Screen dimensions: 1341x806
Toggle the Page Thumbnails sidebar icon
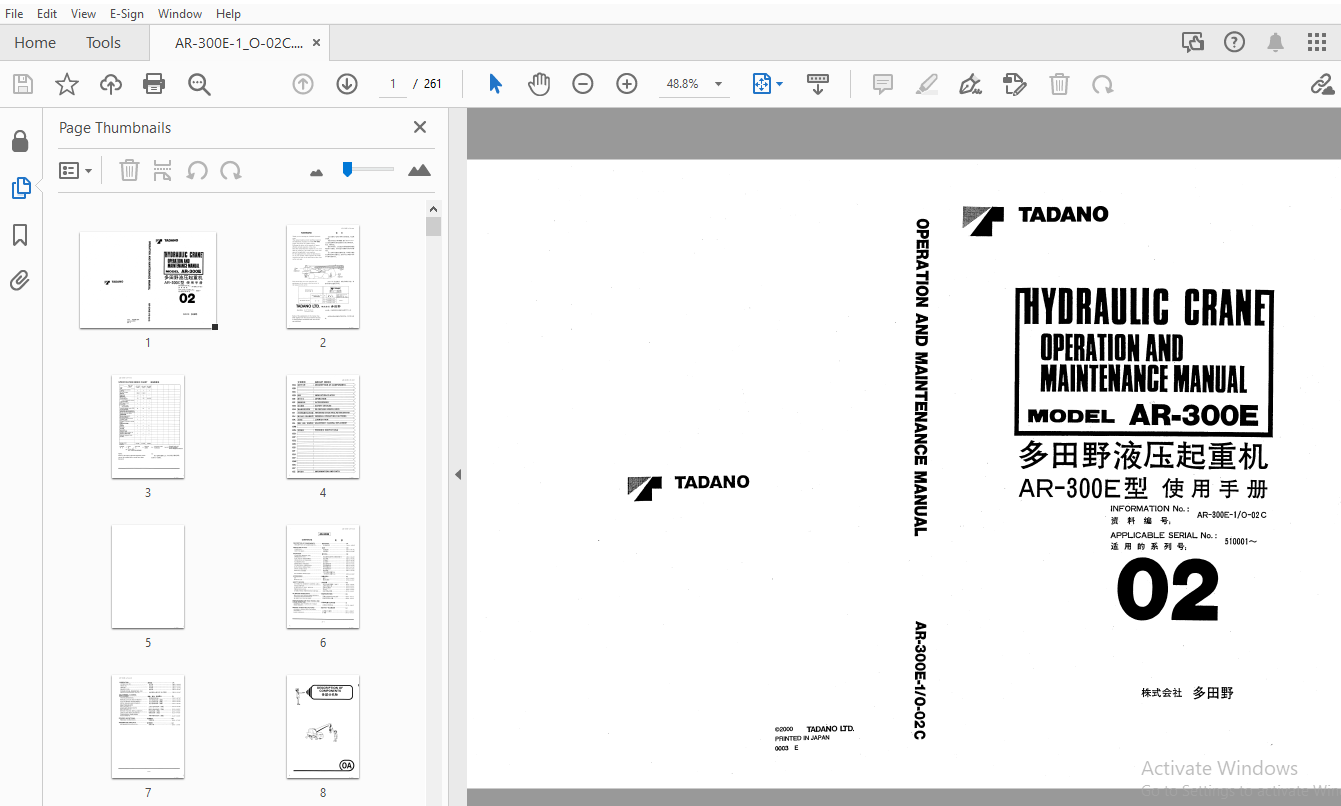click(x=20, y=188)
